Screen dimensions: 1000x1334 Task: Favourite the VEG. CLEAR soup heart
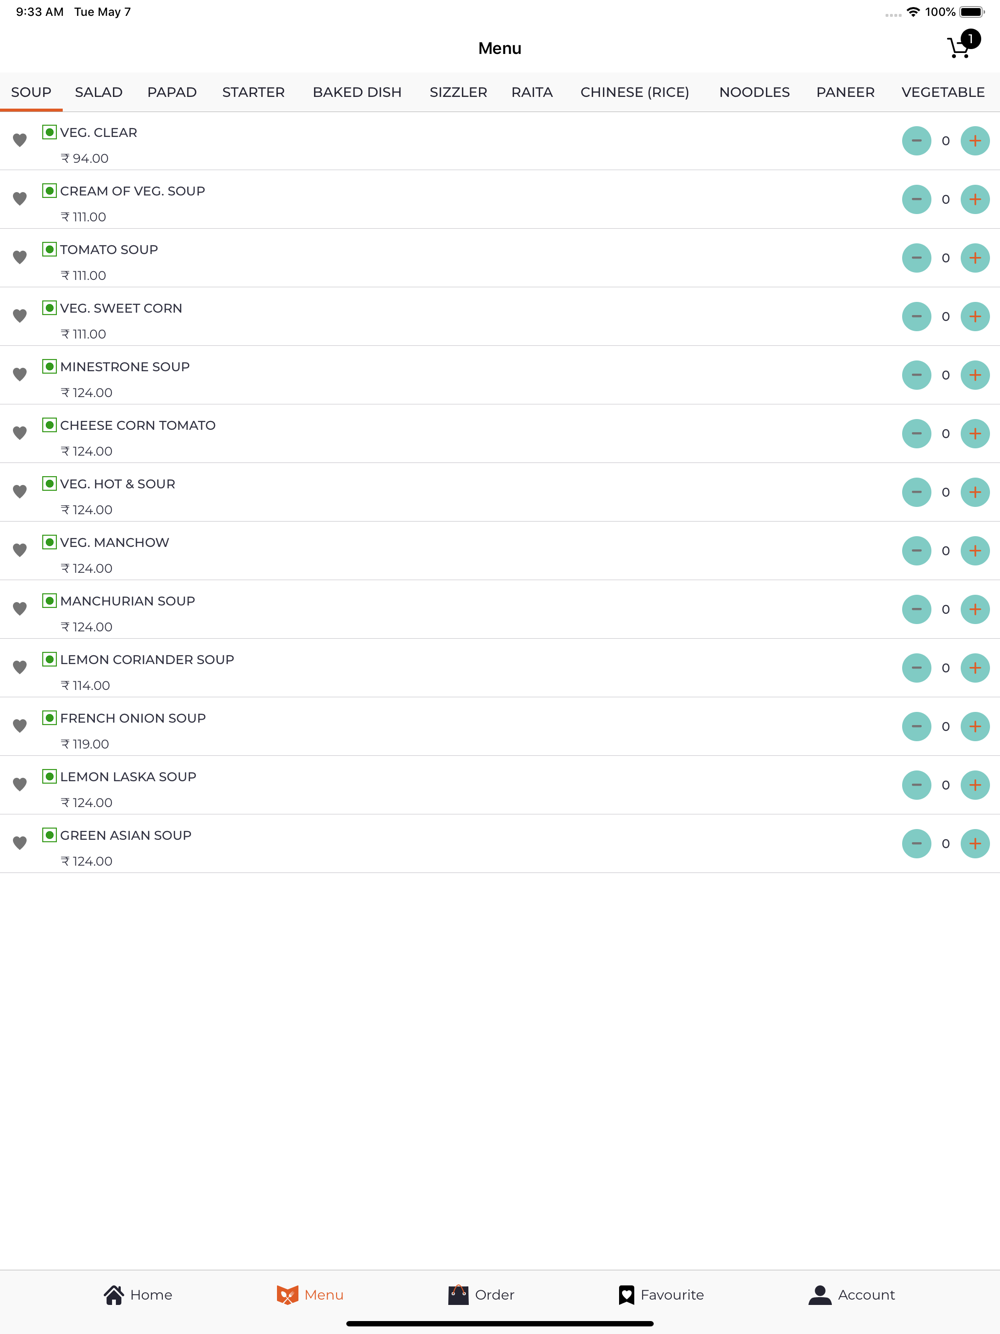(20, 140)
